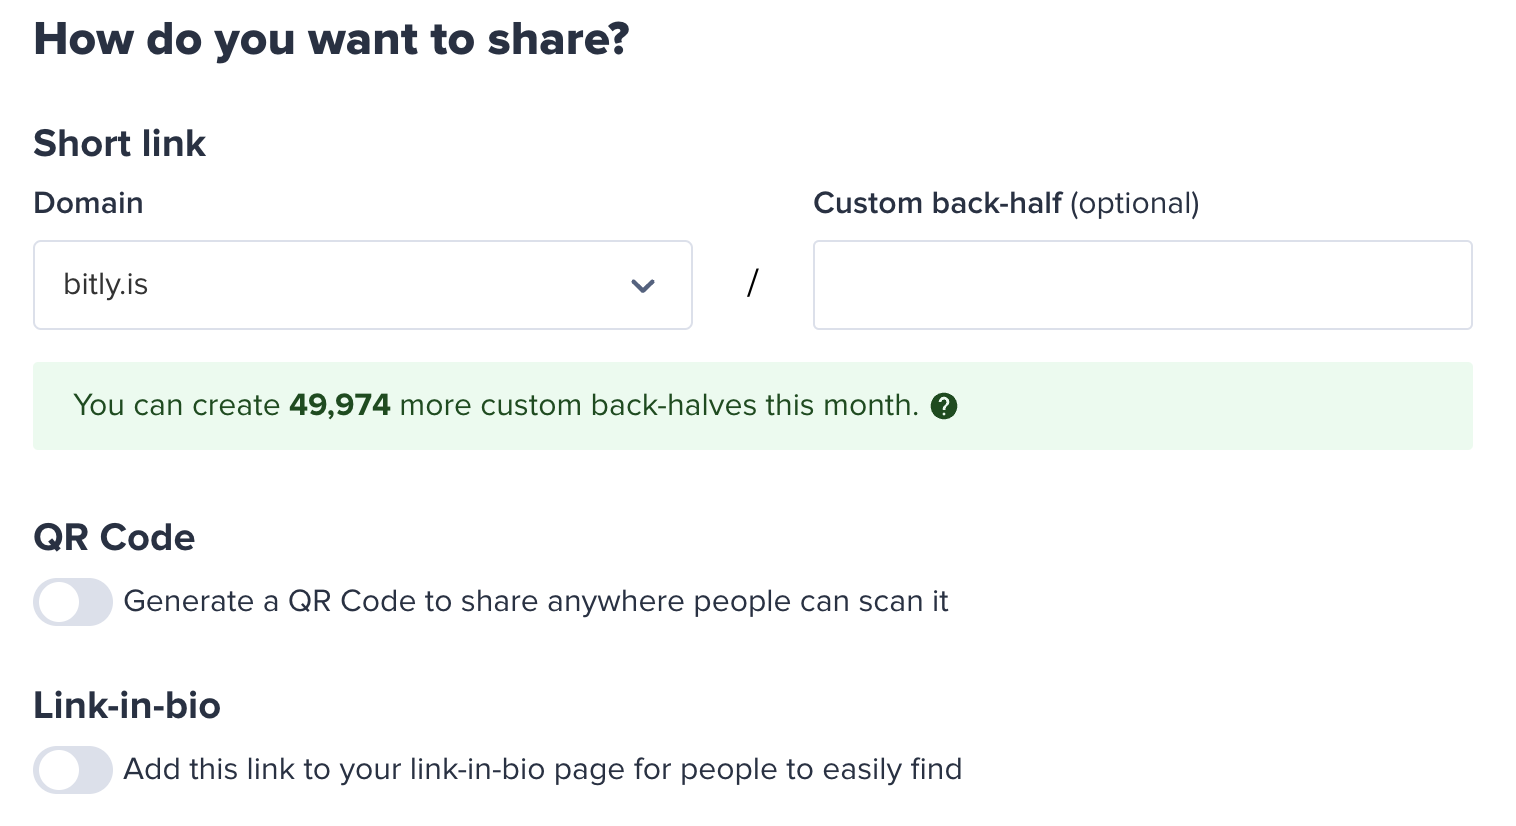
Task: Click the 'Link-in-bio' section heading
Action: tap(127, 706)
